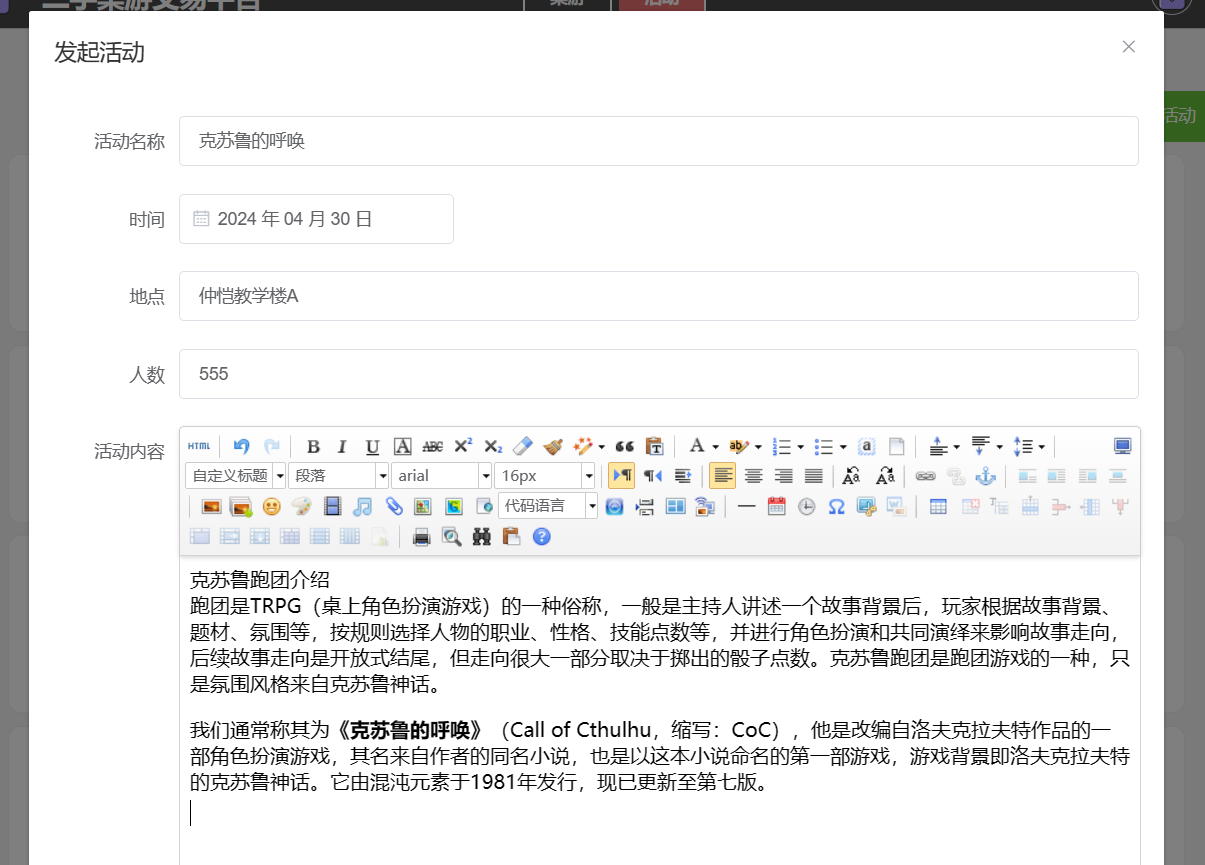This screenshot has height=865, width=1205.
Task: Toggle underline formatting
Action: click(x=372, y=446)
